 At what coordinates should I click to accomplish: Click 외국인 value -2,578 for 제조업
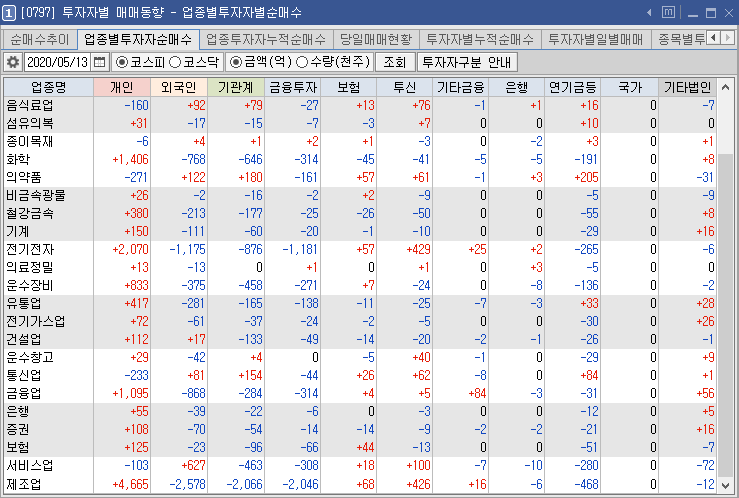[188, 484]
